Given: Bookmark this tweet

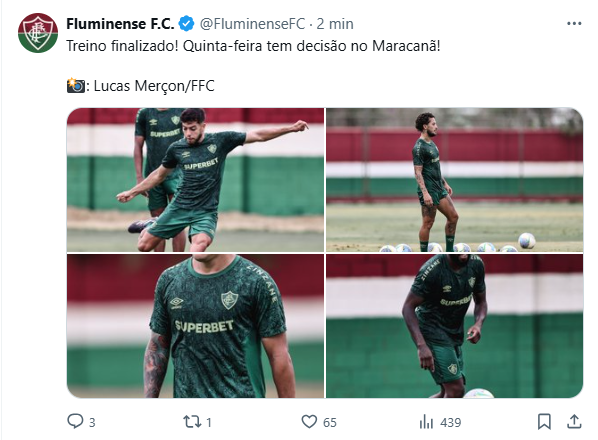Looking at the screenshot, I should (x=544, y=422).
